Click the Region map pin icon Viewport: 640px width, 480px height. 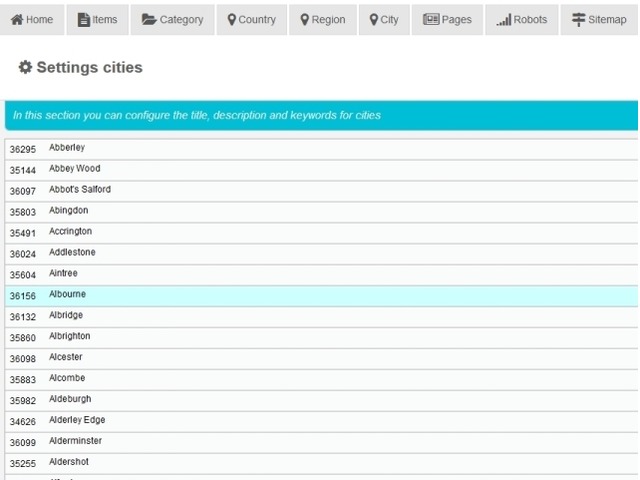point(305,20)
